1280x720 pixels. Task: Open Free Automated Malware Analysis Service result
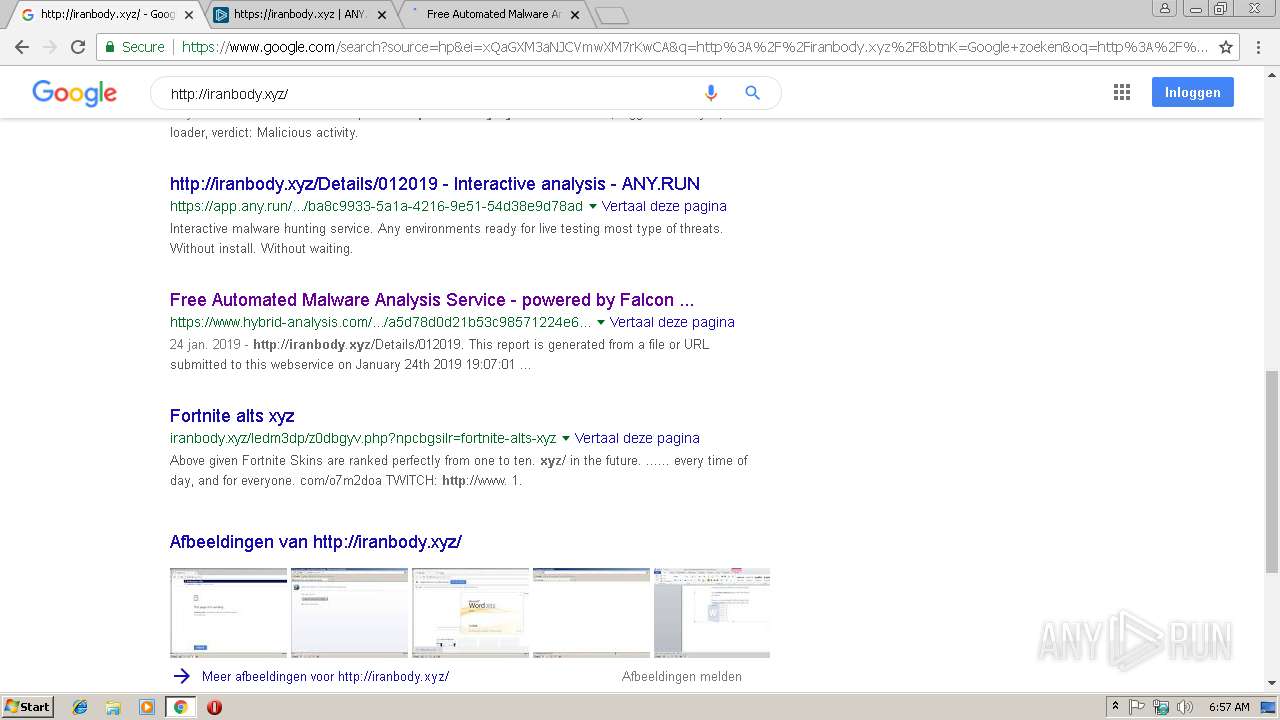[432, 300]
